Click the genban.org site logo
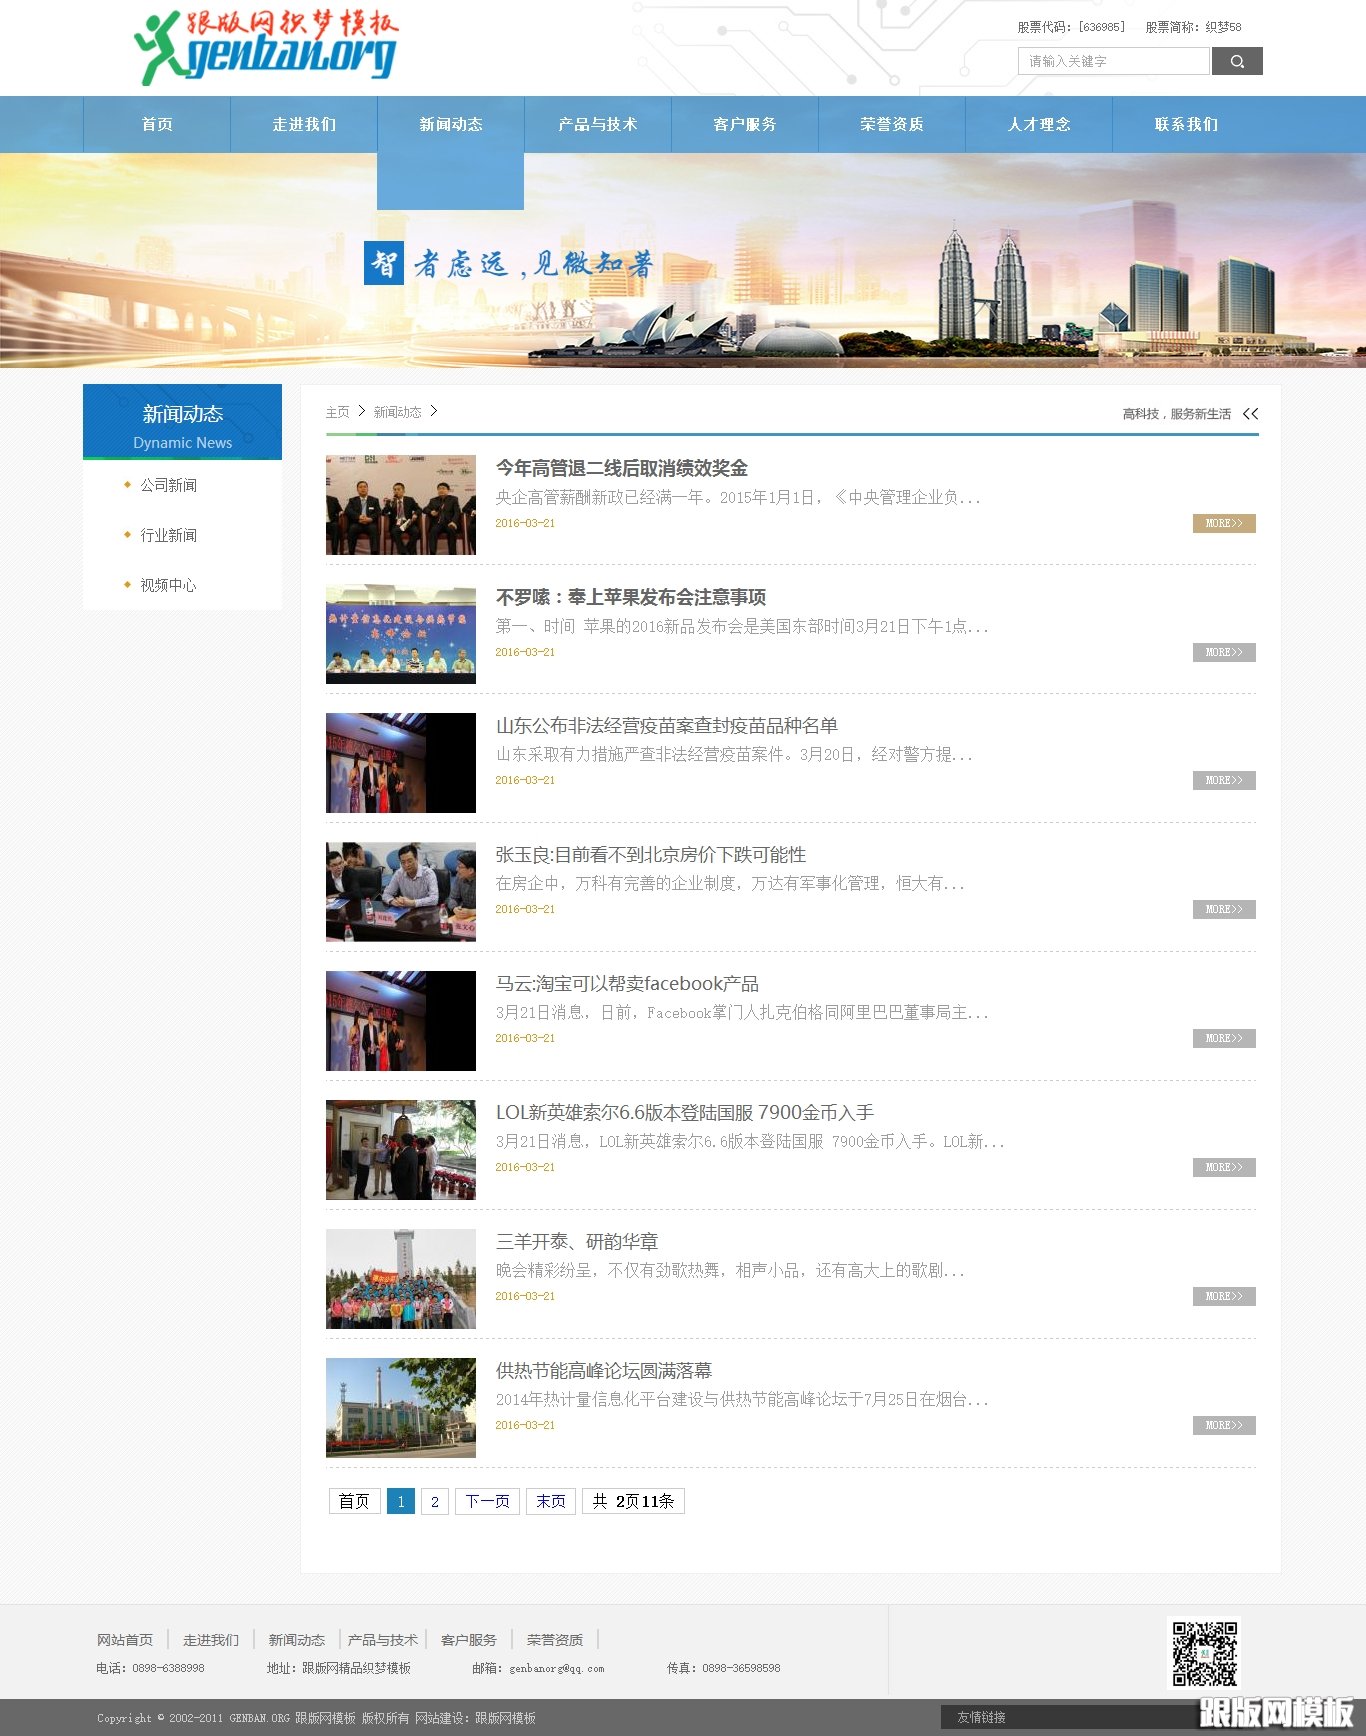This screenshot has width=1366, height=1736. point(266,47)
